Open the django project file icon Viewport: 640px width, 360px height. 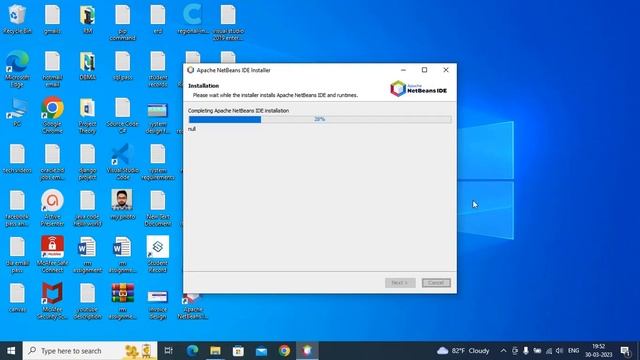87,161
